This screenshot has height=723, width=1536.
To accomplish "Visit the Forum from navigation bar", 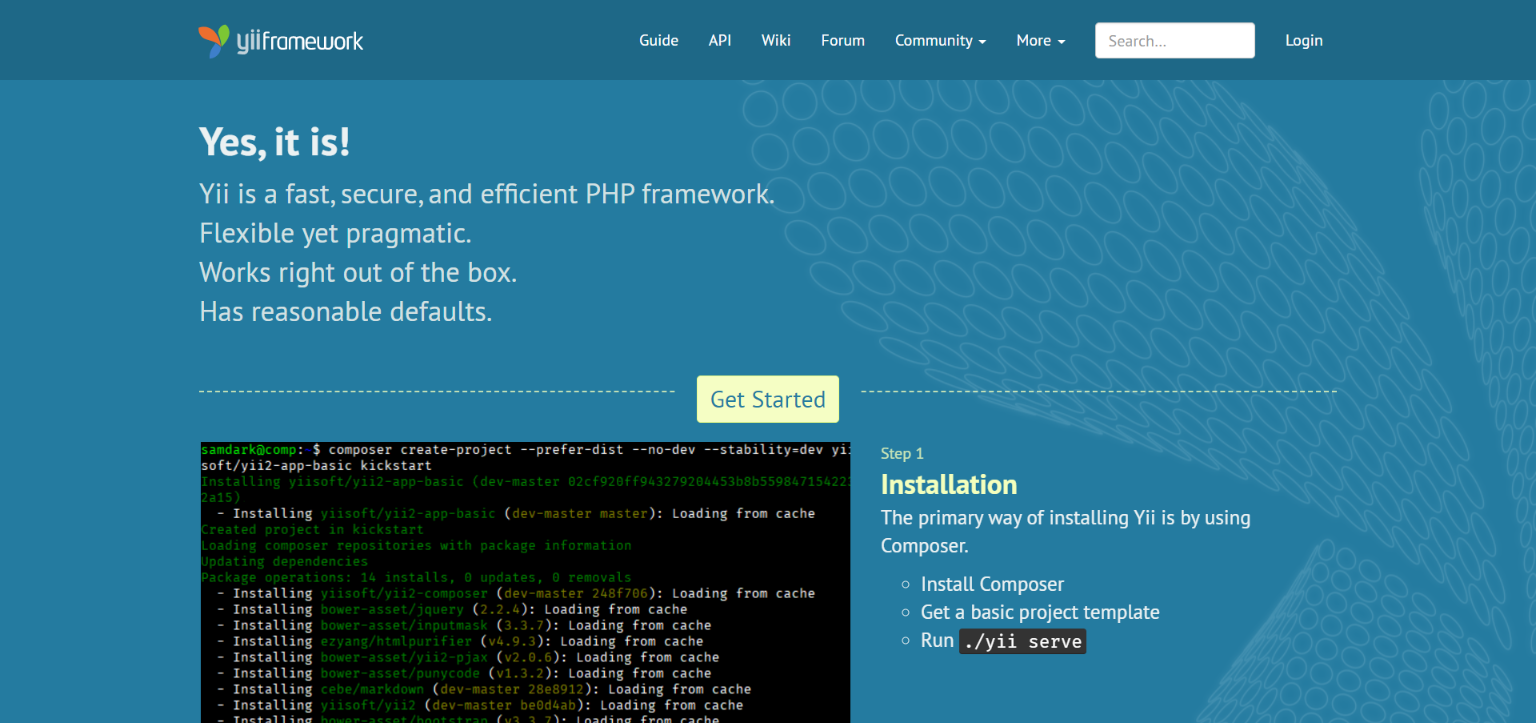I will click(843, 41).
